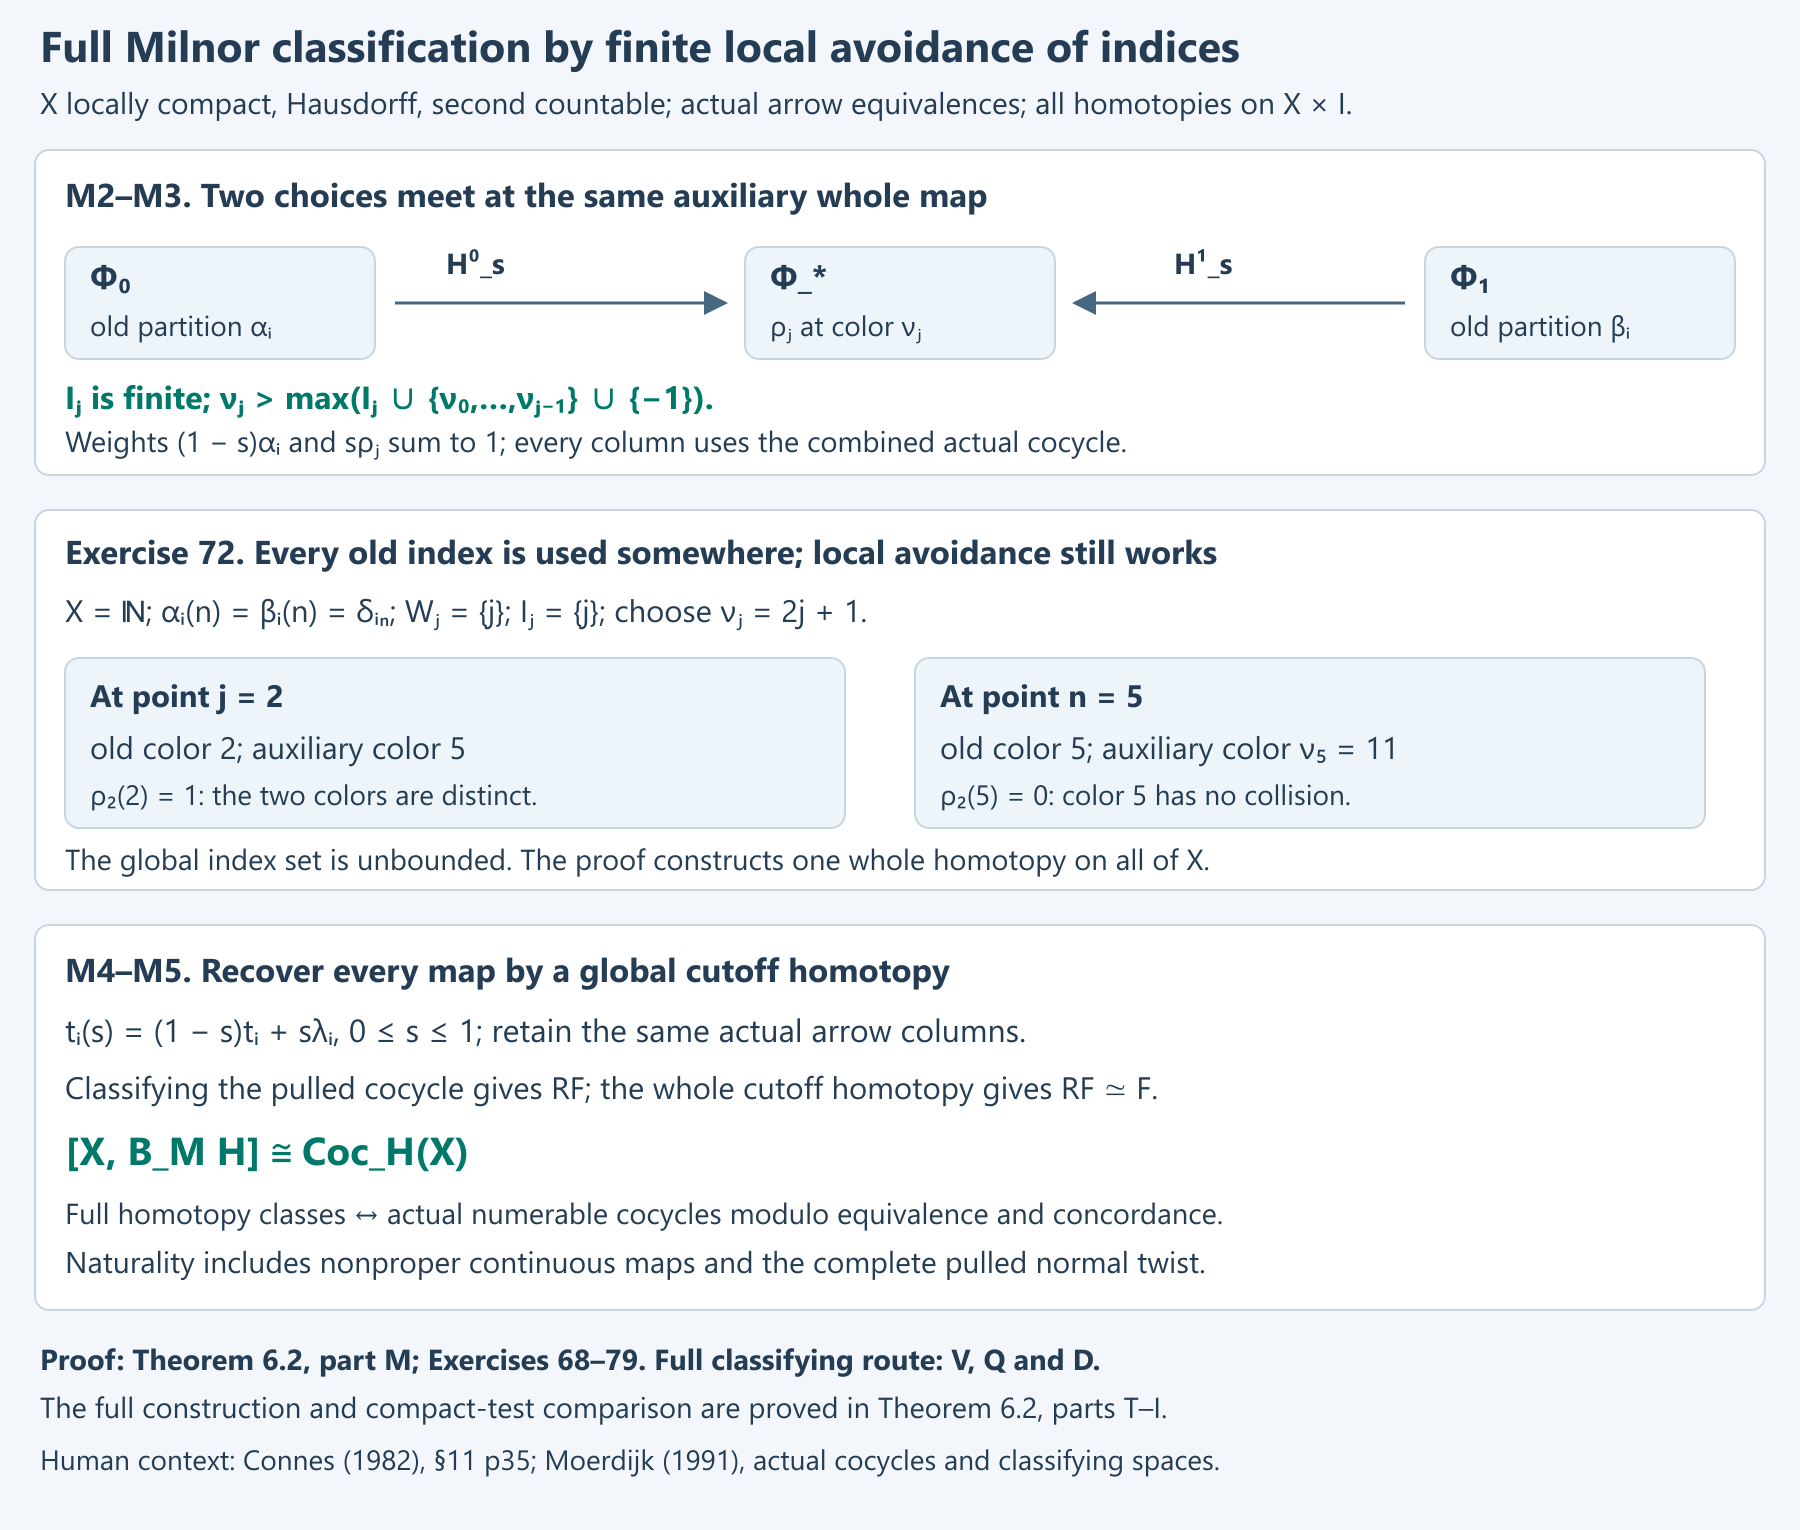Select the subtitle beginning "X locally compact, Hausdorff"
This screenshot has width=1800, height=1530.
(696, 104)
